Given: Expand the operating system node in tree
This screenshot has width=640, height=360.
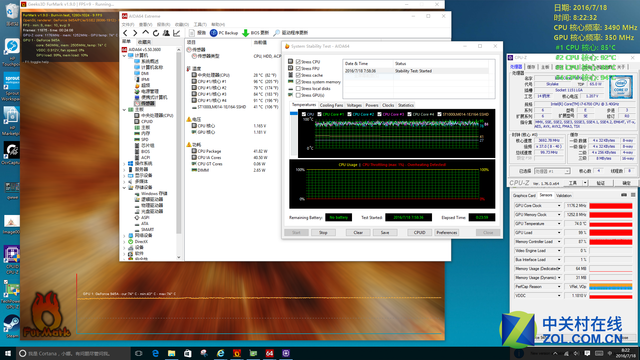Looking at the screenshot, I should pos(124,164).
